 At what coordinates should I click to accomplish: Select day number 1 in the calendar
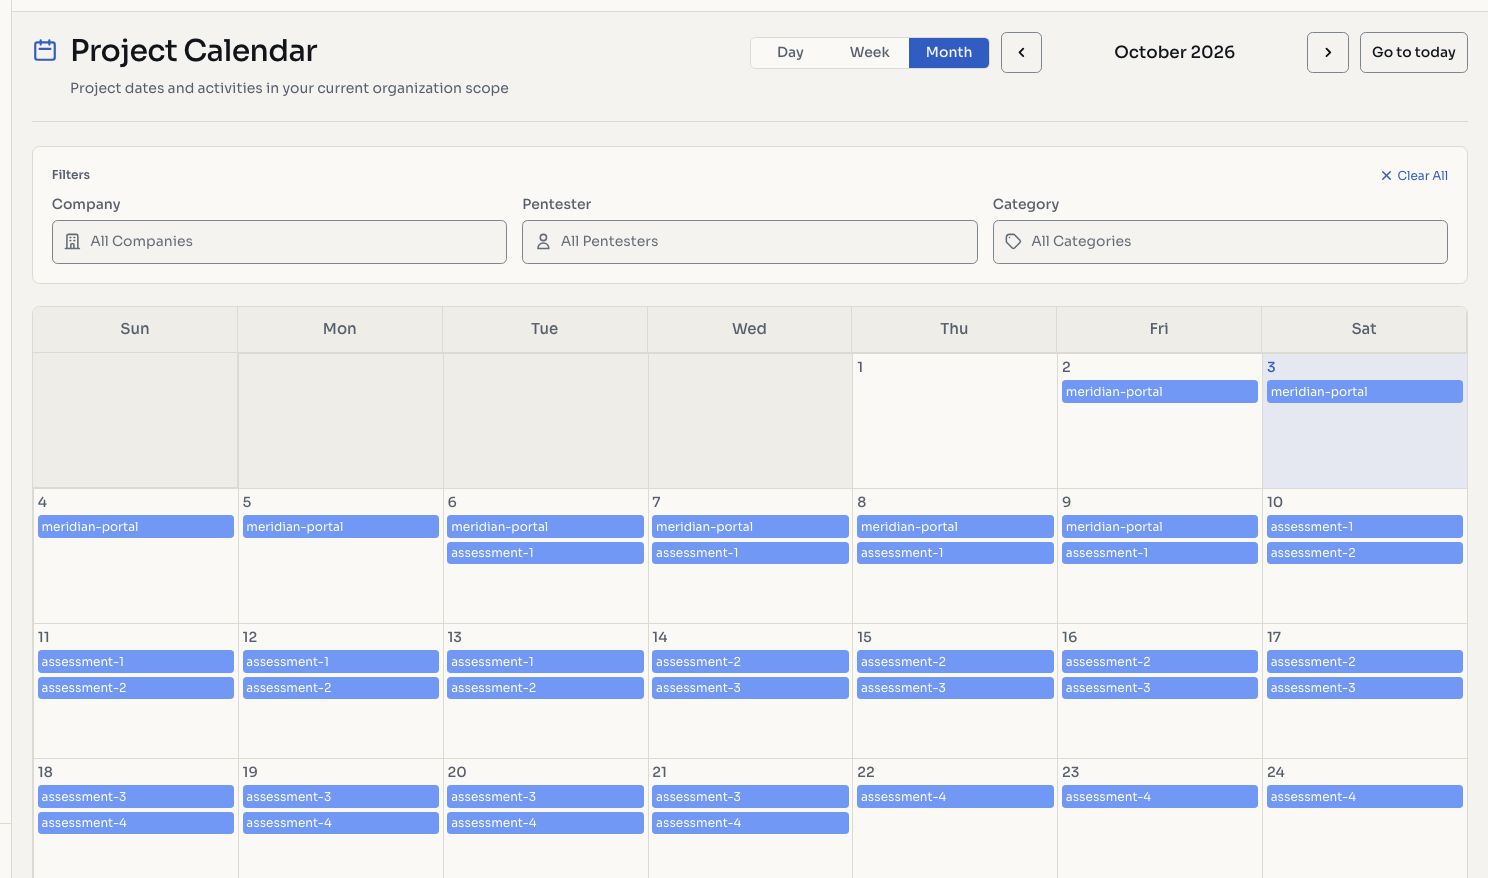tap(860, 367)
